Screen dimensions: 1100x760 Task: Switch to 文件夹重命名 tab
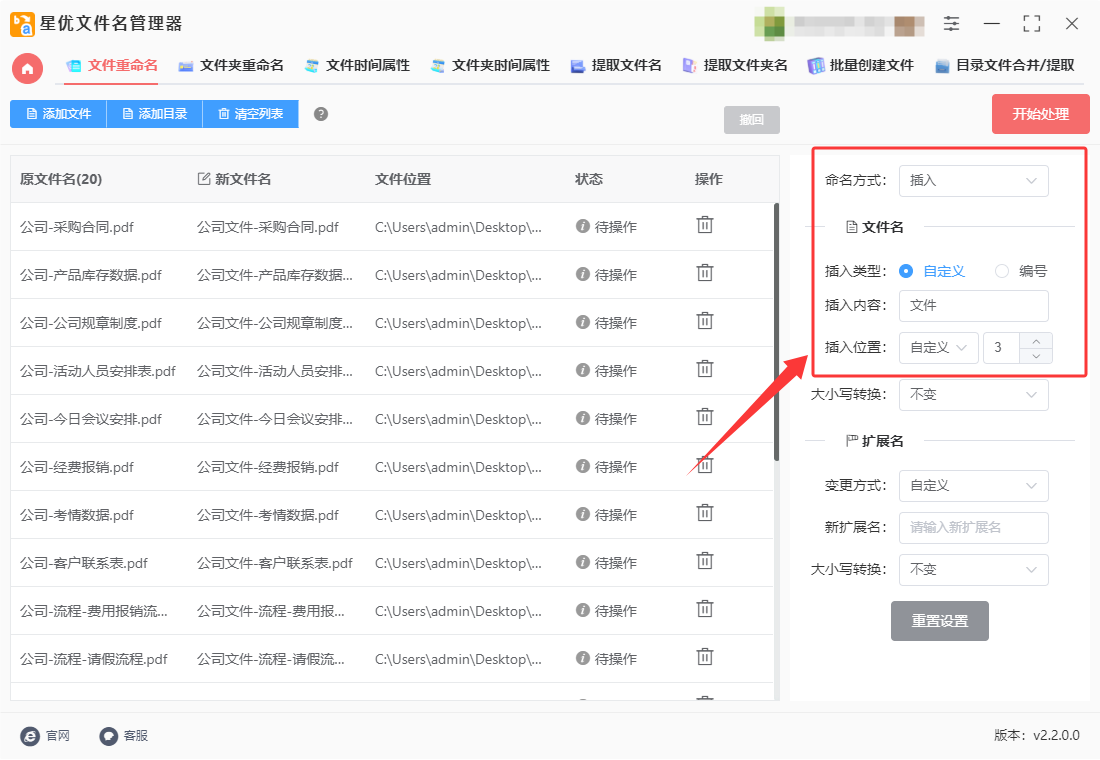[232, 66]
